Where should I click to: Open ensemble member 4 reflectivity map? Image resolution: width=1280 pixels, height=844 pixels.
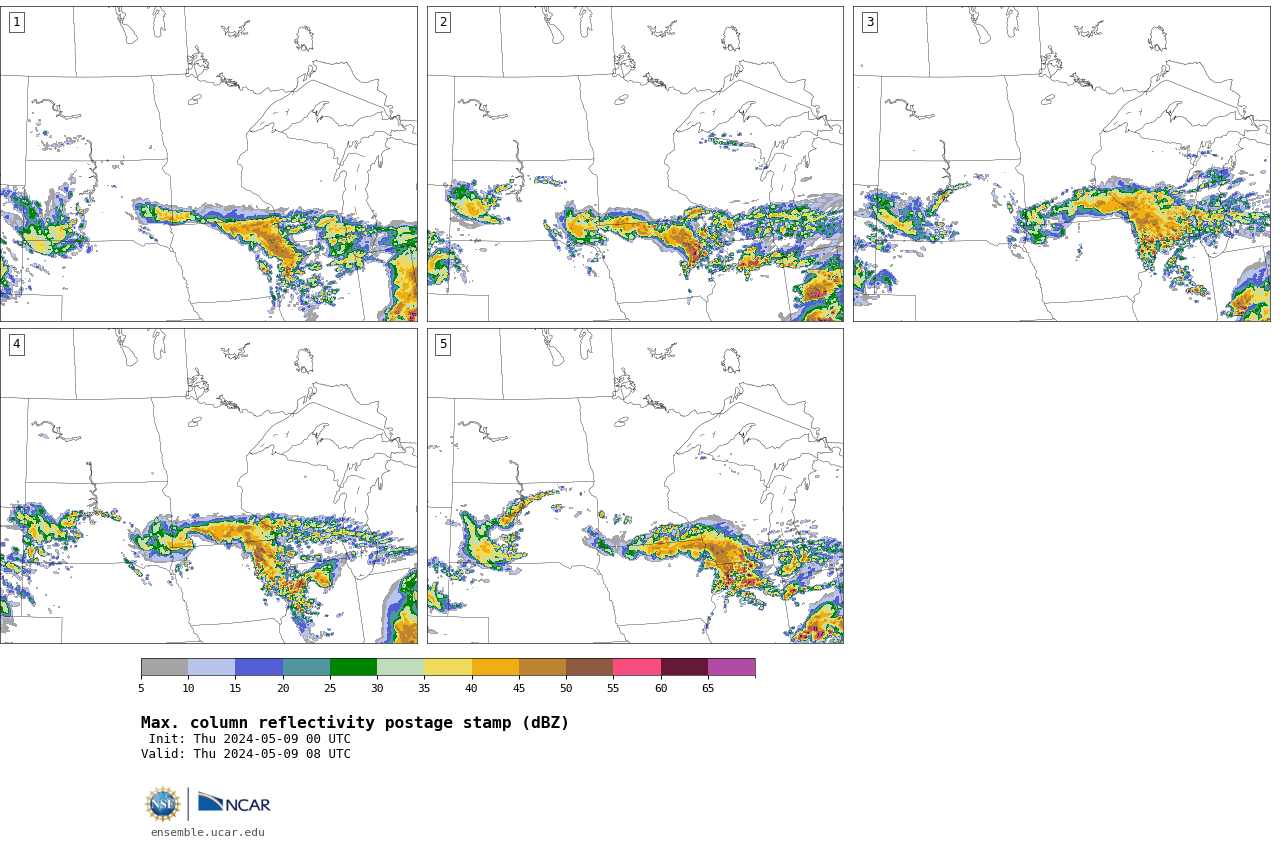208,486
